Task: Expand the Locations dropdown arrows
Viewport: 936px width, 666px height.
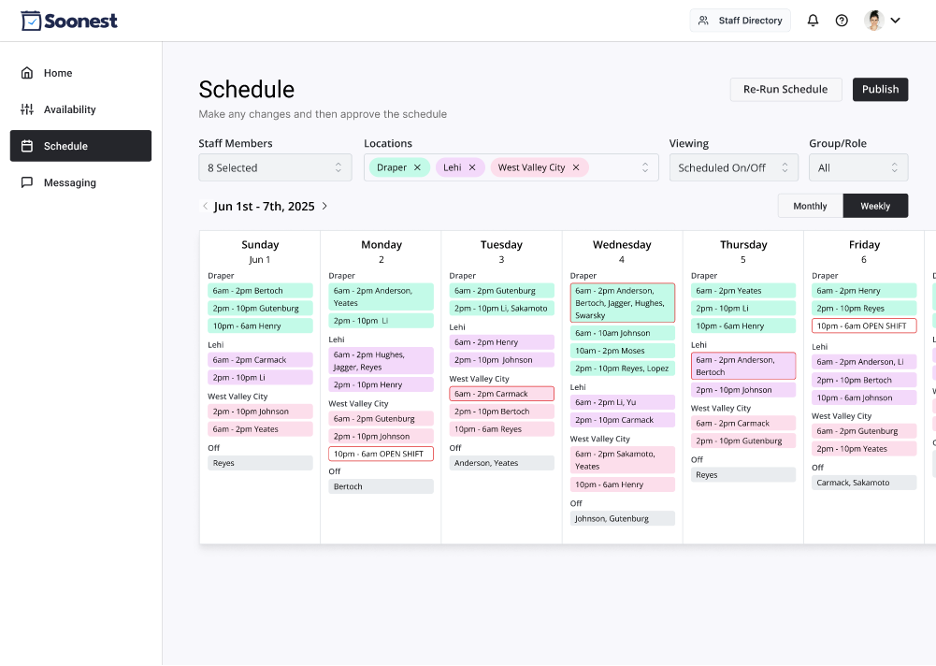Action: point(645,168)
